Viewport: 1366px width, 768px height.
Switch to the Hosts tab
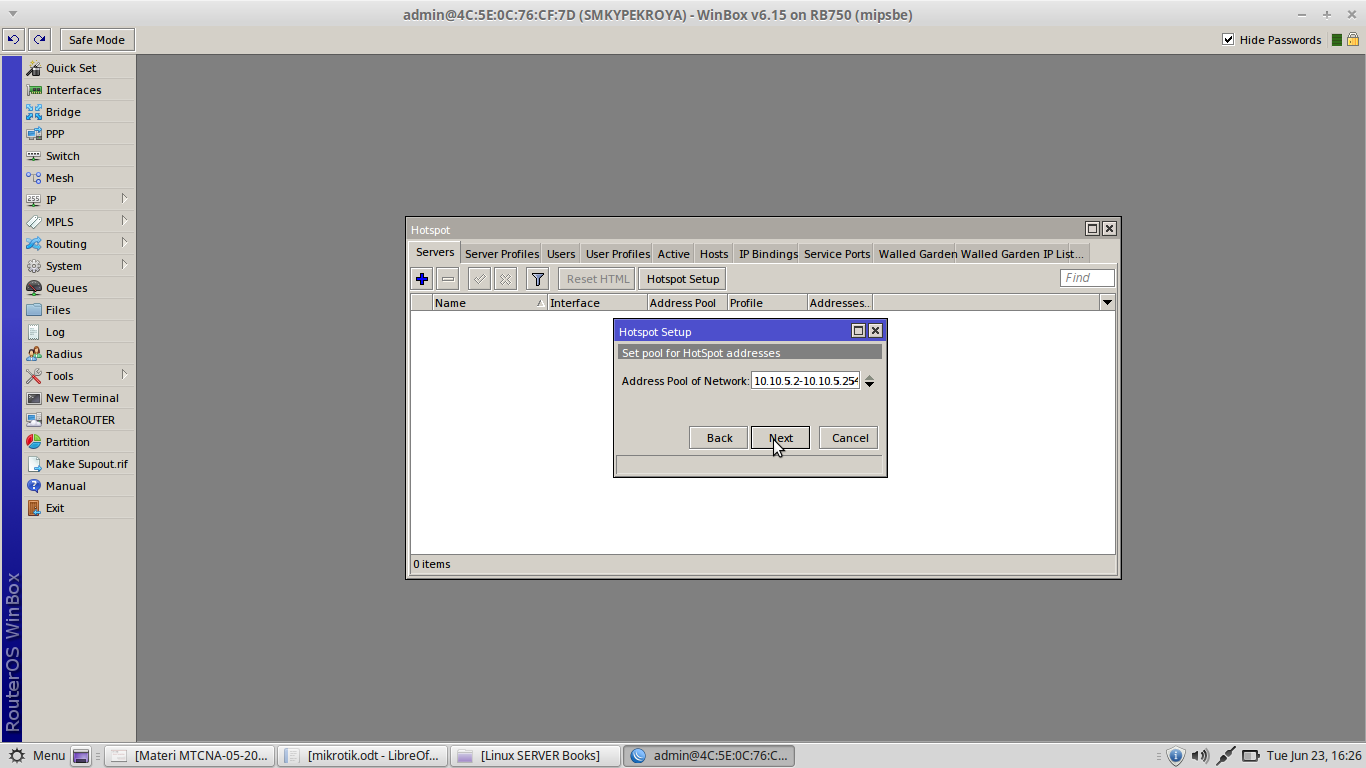coord(714,254)
